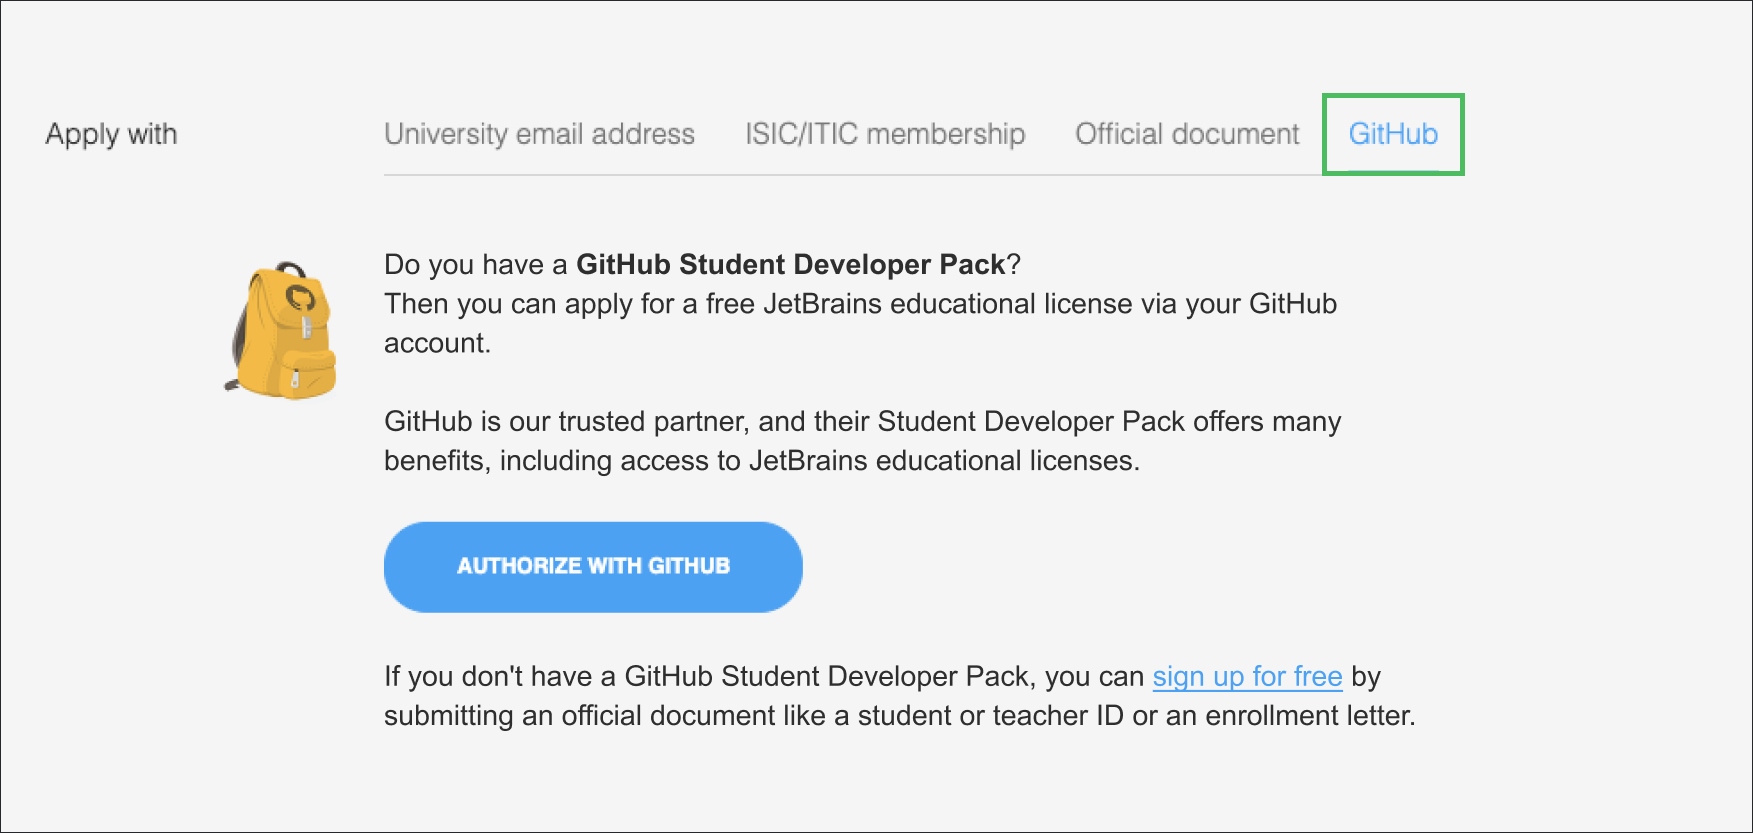This screenshot has width=1753, height=833.
Task: Choose the GitHub tab
Action: point(1393,134)
